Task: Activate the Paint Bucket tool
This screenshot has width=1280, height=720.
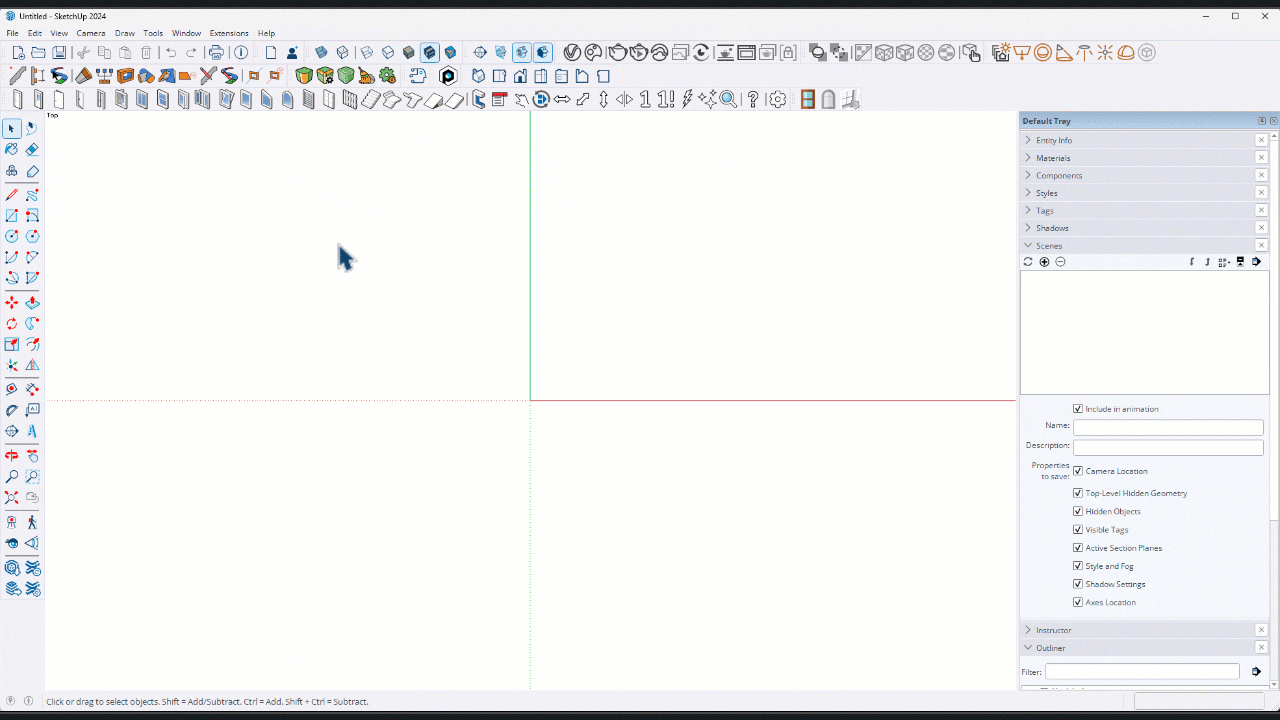Action: click(x=11, y=149)
